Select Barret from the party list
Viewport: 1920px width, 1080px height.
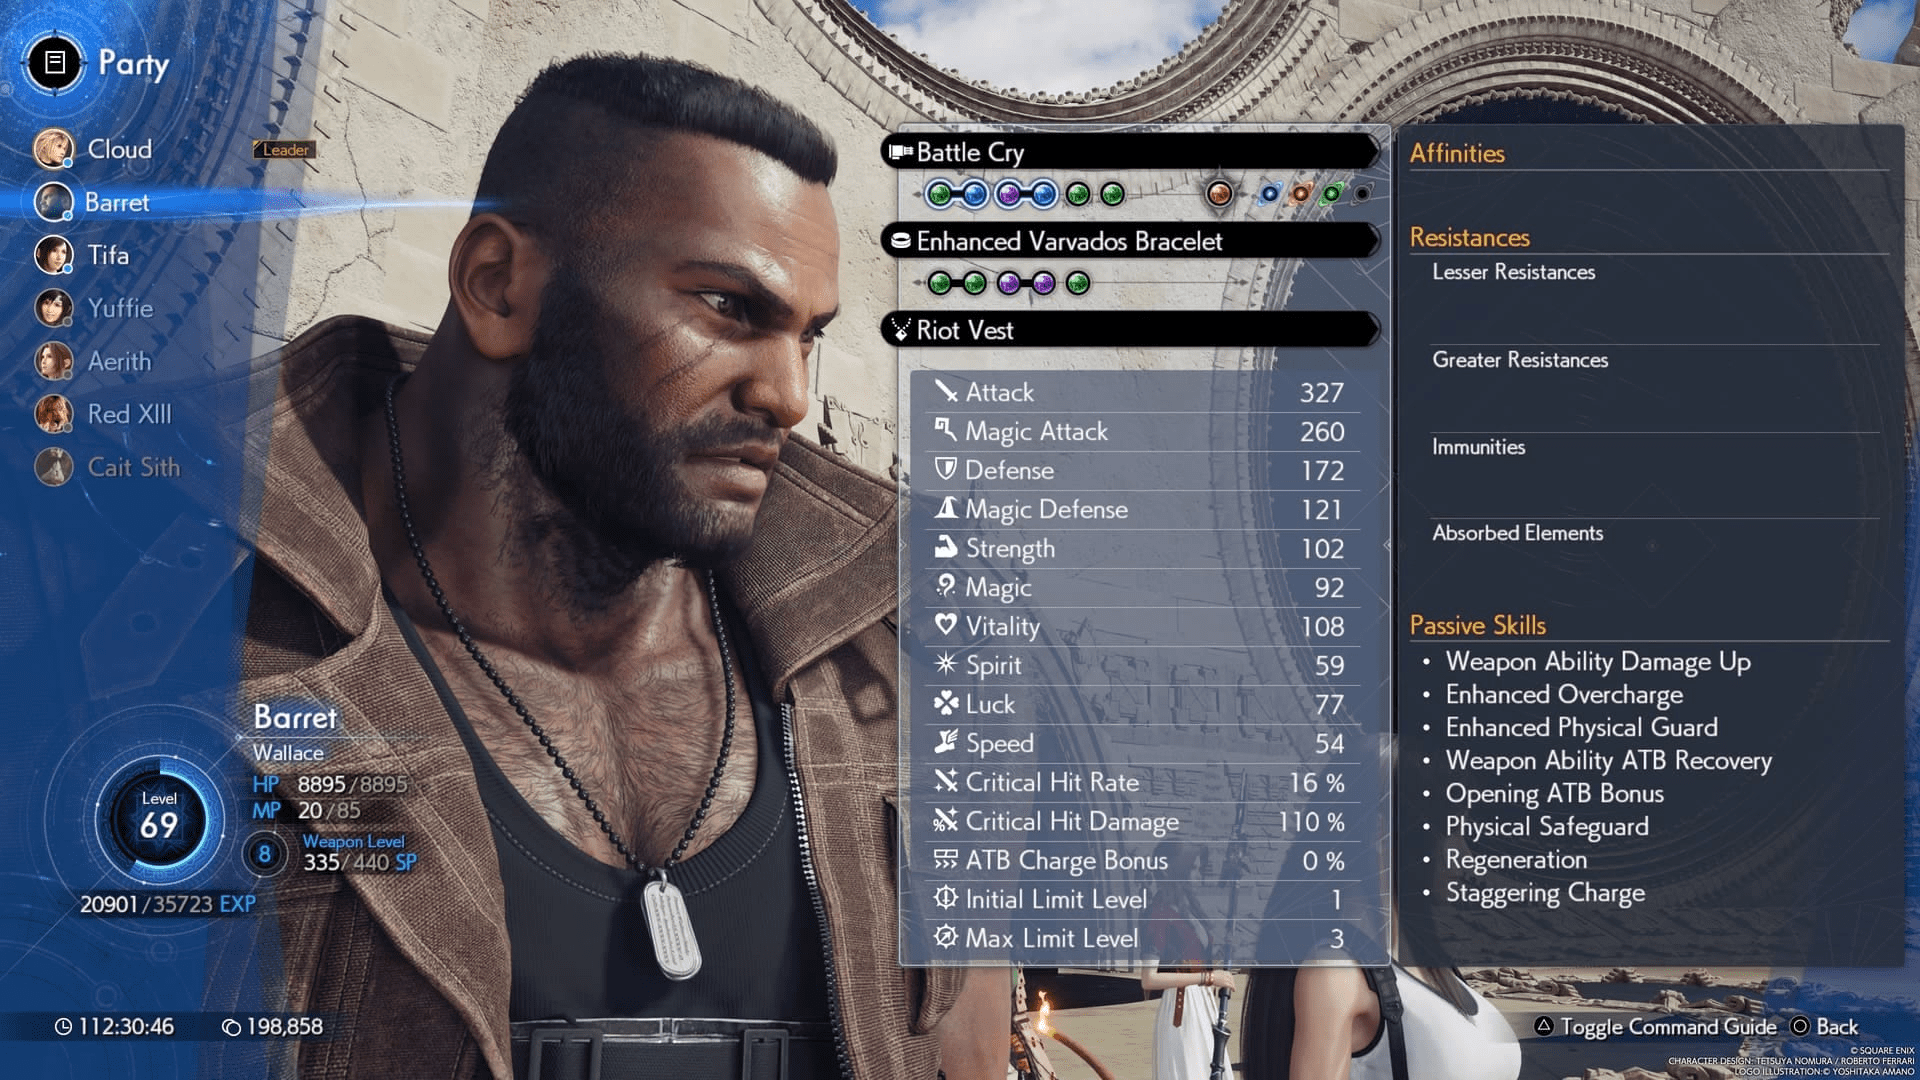coord(115,200)
